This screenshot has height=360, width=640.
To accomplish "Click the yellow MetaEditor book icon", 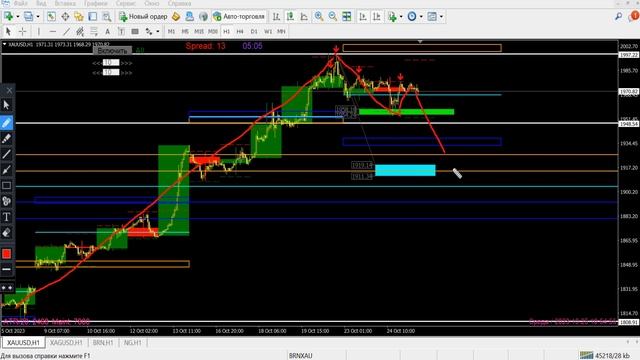I will click(x=176, y=16).
